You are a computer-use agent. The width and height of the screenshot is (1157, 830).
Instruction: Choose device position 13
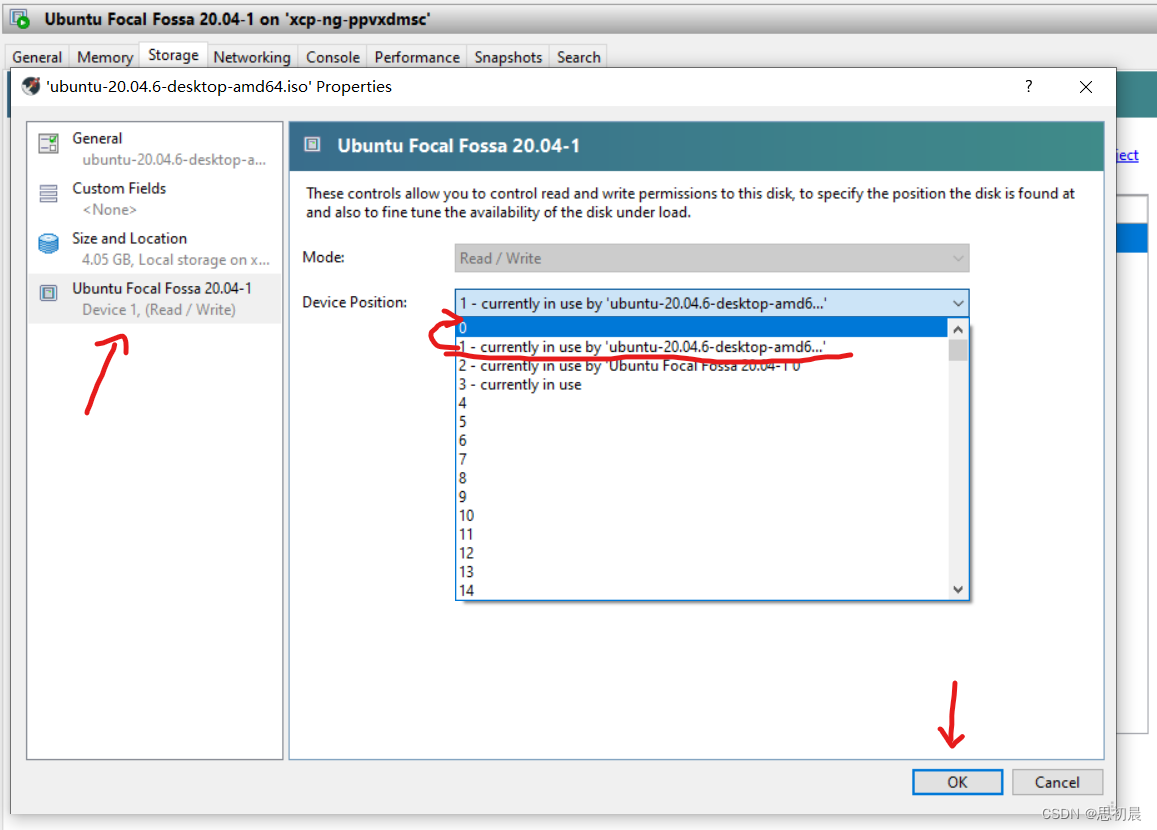click(702, 572)
